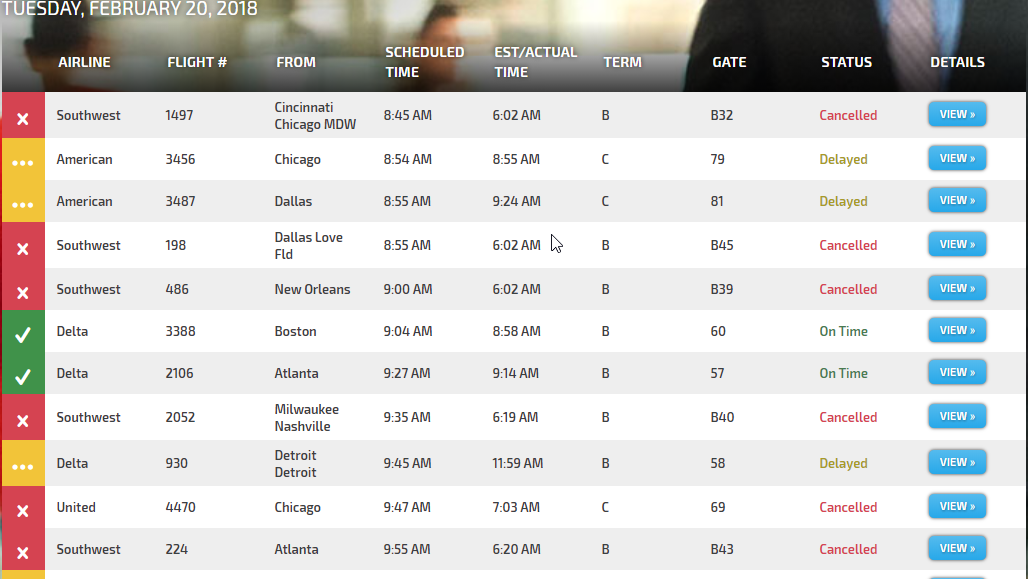The image size is (1028, 579).
Task: Open View details for flight 3456 from Chicago
Action: [957, 158]
